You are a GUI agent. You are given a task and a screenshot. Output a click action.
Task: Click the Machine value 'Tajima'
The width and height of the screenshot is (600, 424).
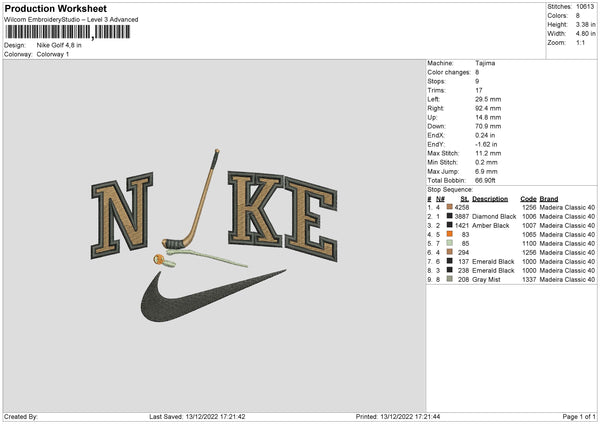click(x=485, y=63)
